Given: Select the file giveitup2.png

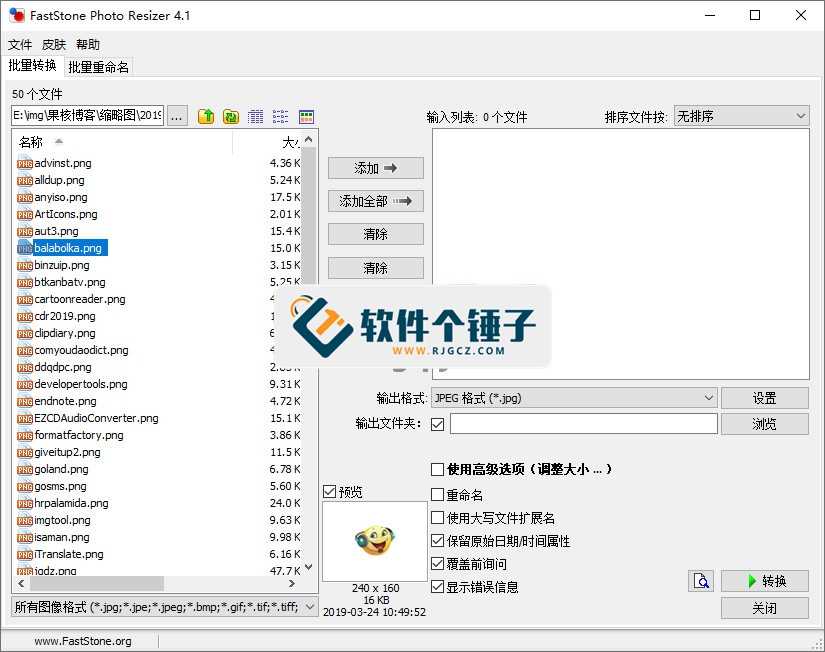Looking at the screenshot, I should click(x=67, y=453).
